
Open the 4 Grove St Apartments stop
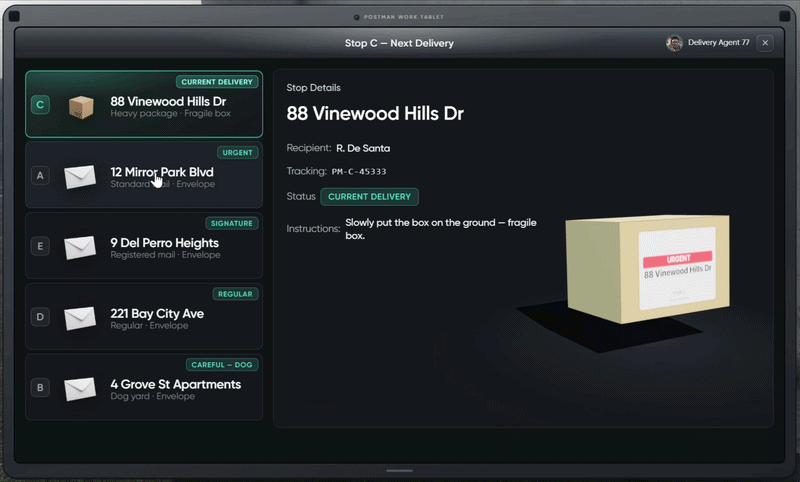(144, 387)
